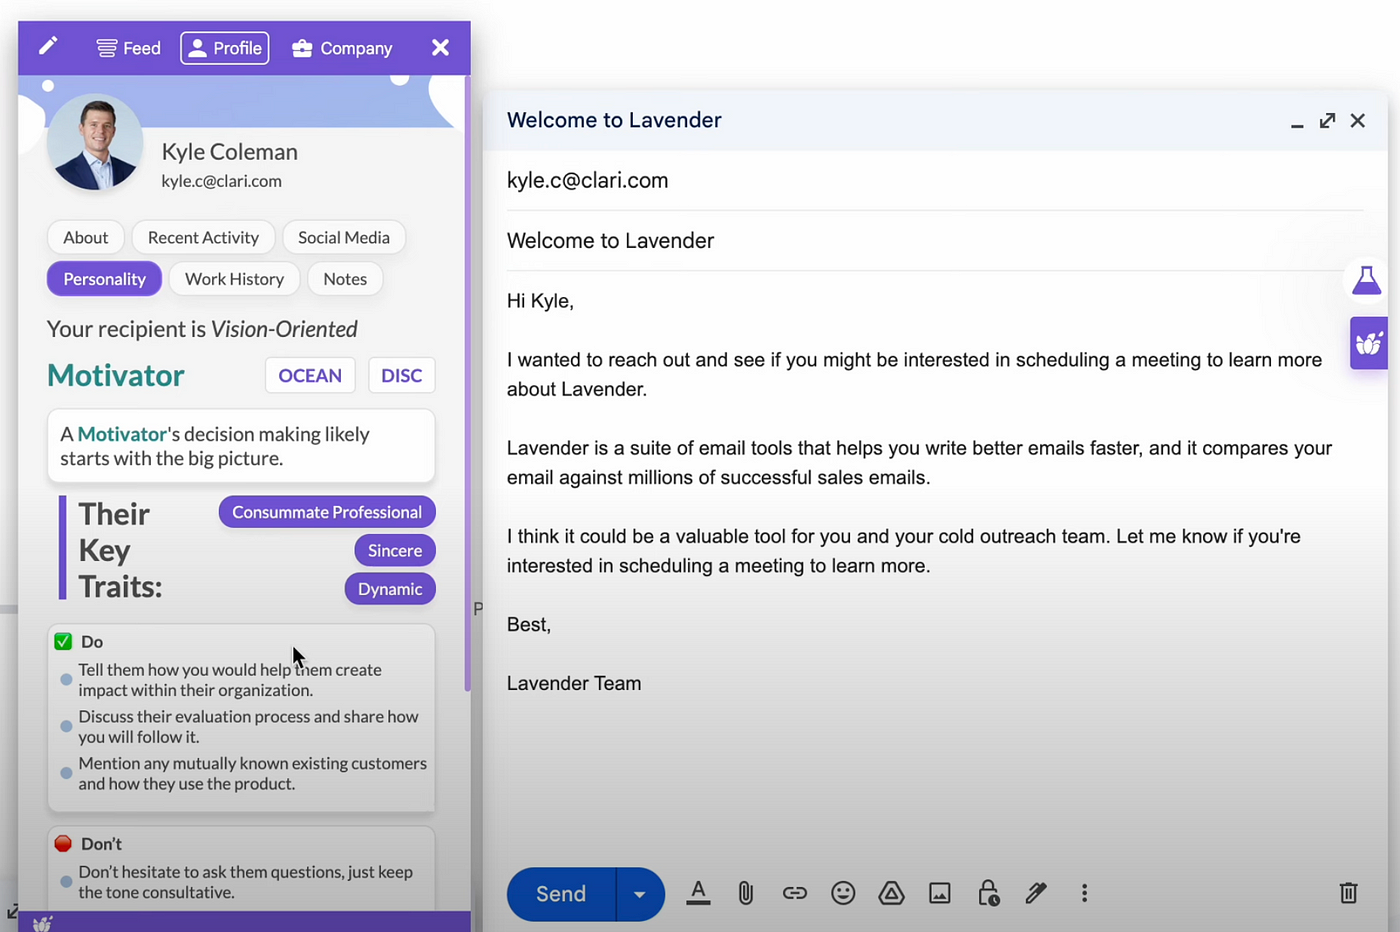Expand compose window to full screen

click(x=1327, y=120)
